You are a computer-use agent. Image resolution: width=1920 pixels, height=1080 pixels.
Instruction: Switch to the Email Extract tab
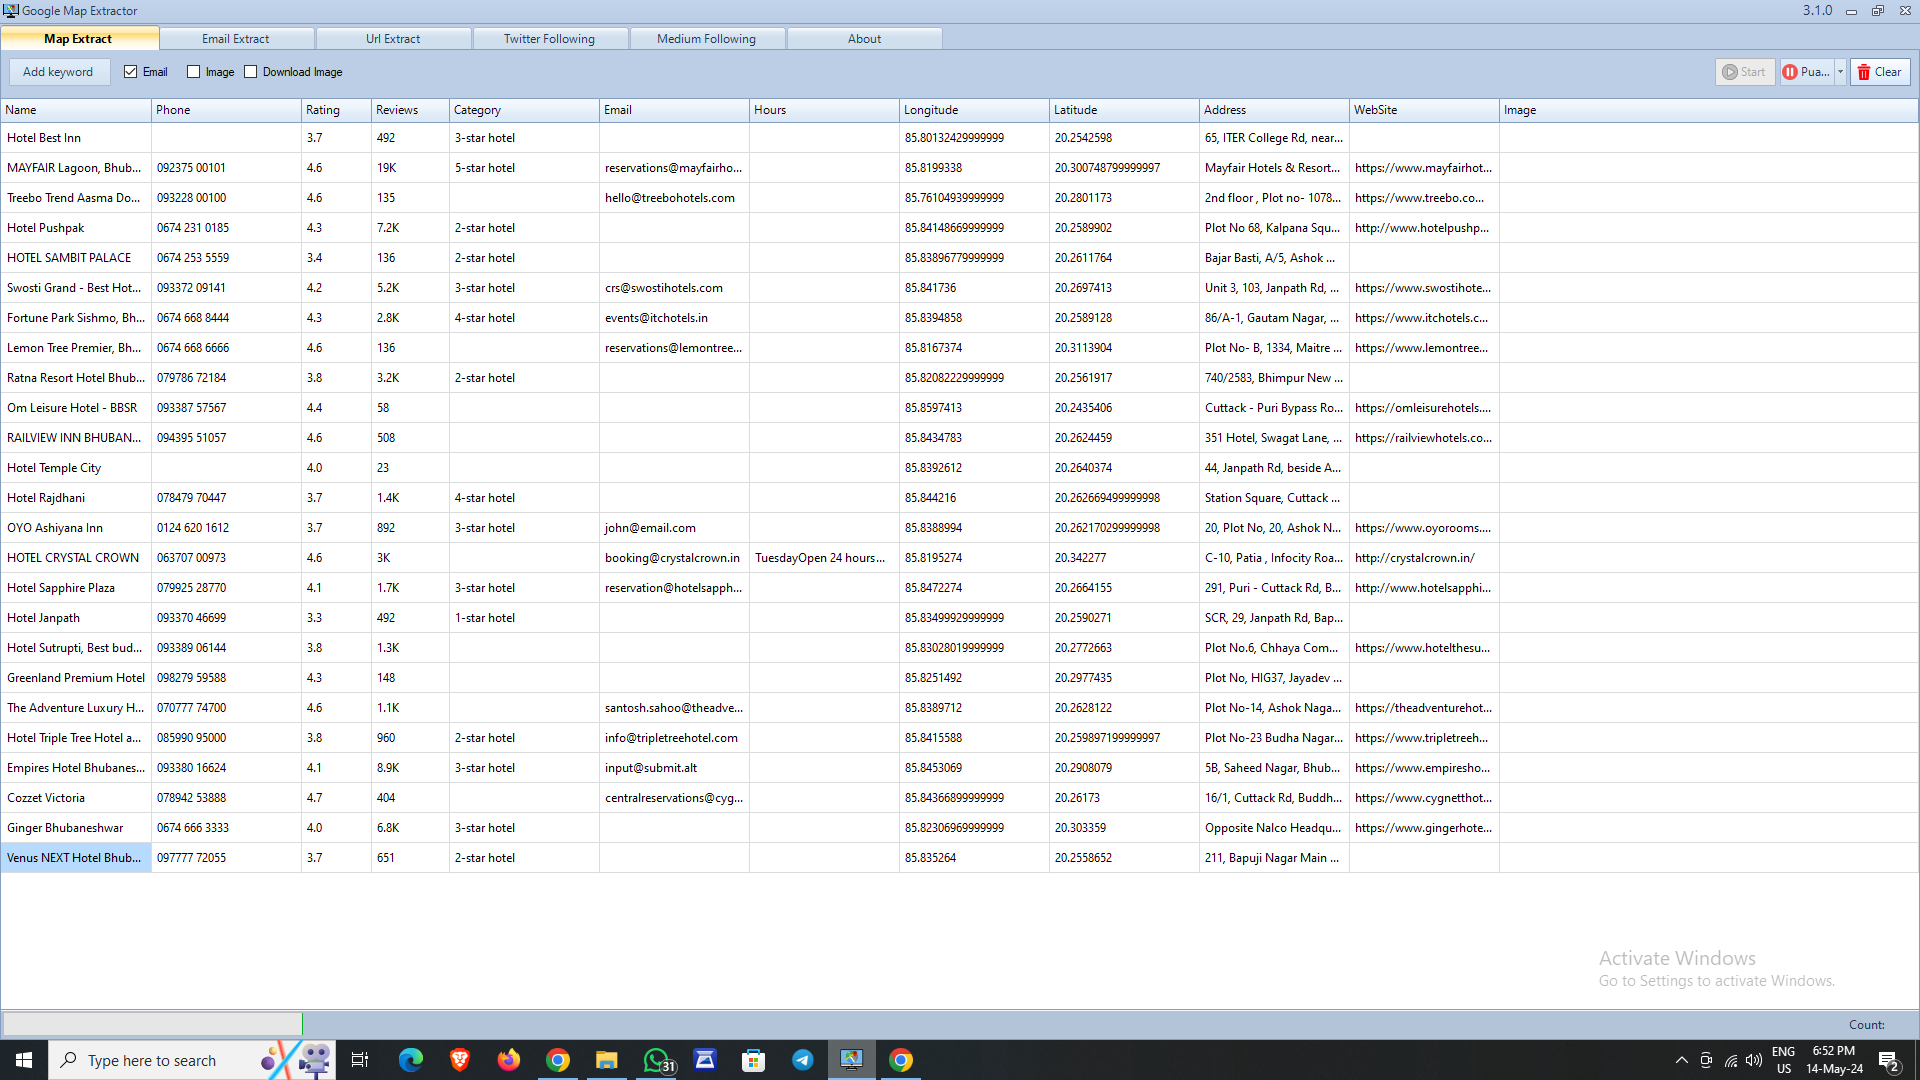(x=236, y=38)
